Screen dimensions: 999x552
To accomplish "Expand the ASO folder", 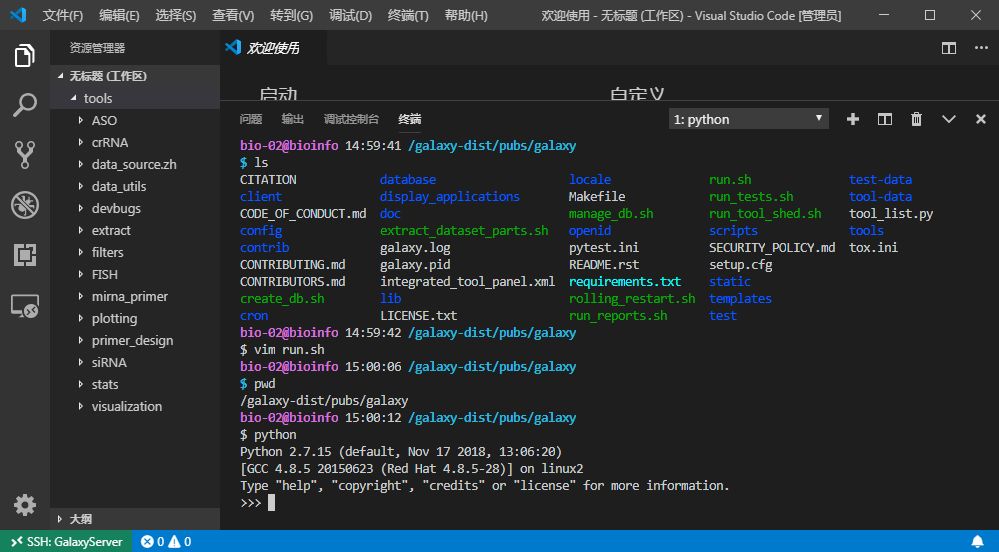I will coord(135,120).
